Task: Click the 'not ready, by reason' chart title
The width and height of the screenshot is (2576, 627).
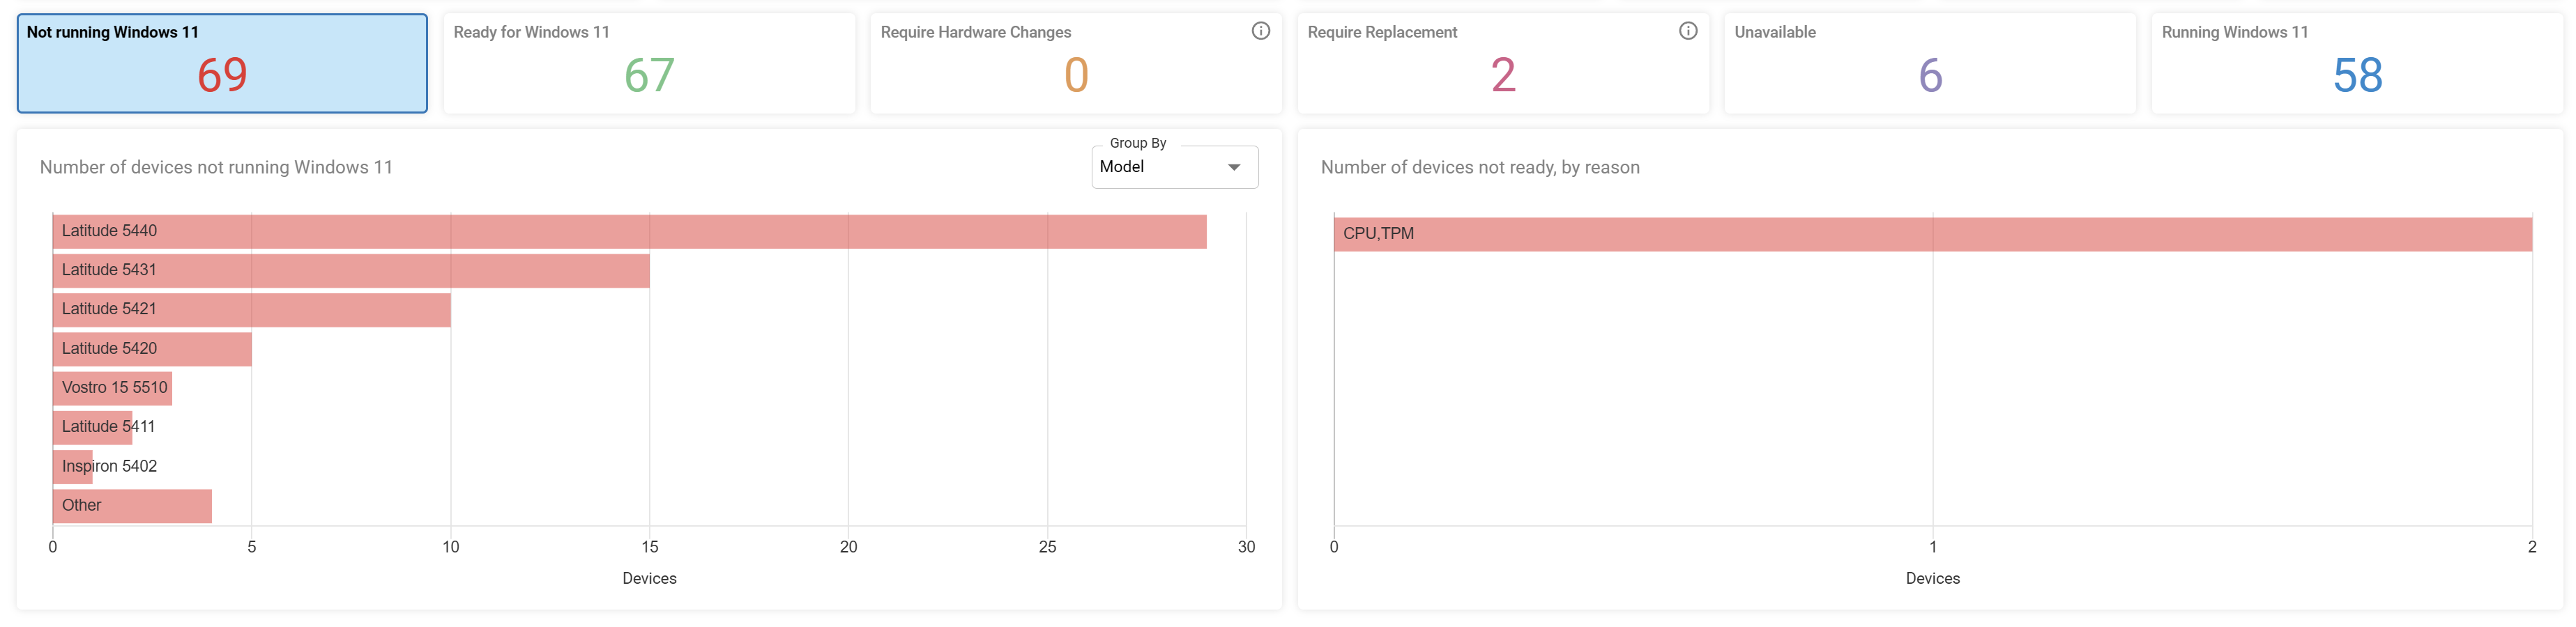Action: (x=1479, y=167)
